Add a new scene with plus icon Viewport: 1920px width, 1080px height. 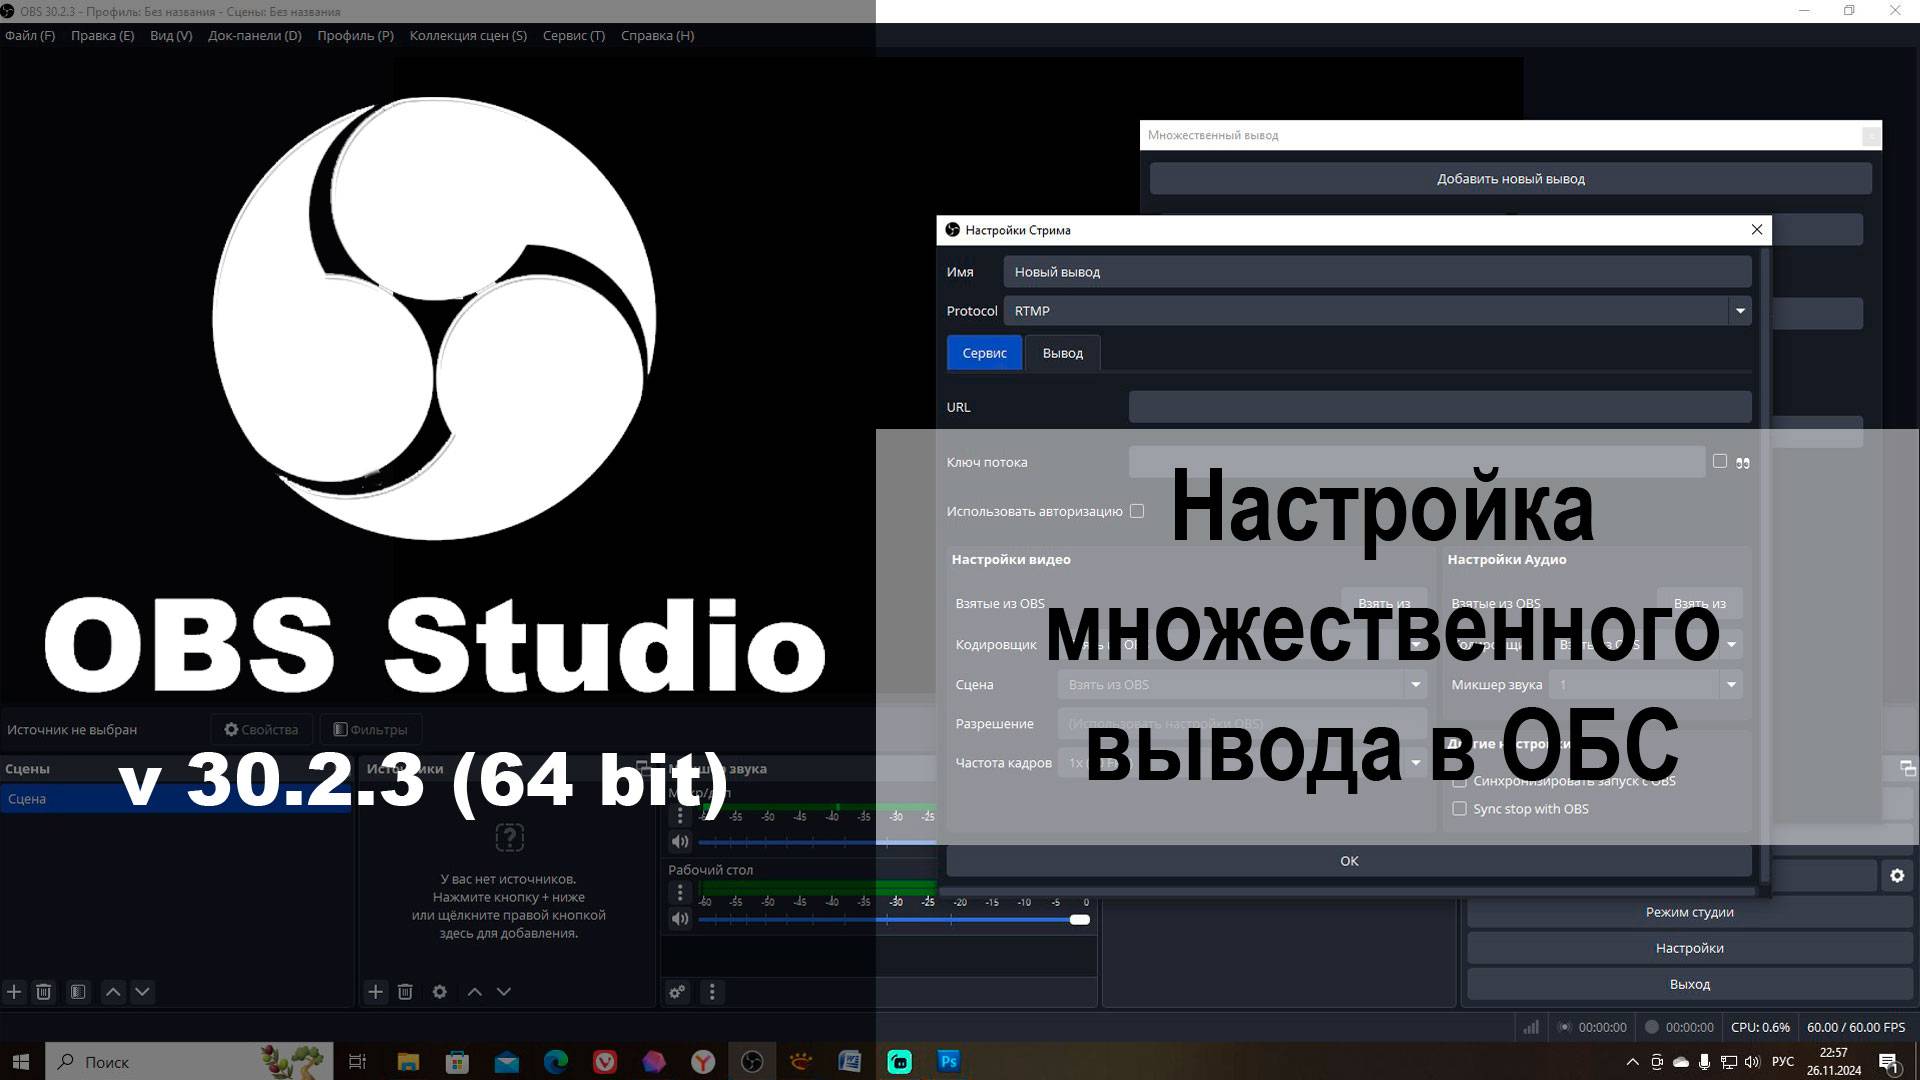(x=14, y=992)
